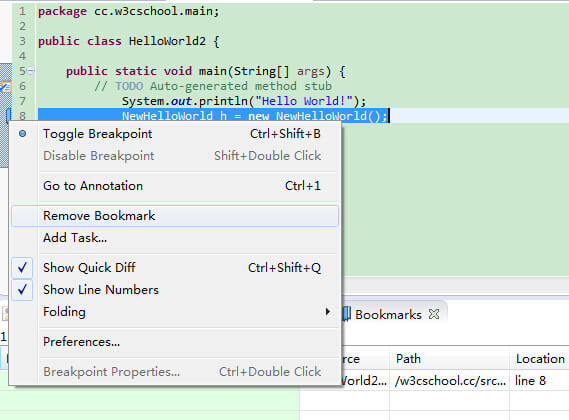The image size is (569, 420).
Task: Sort by the Location column header
Action: [x=540, y=359]
